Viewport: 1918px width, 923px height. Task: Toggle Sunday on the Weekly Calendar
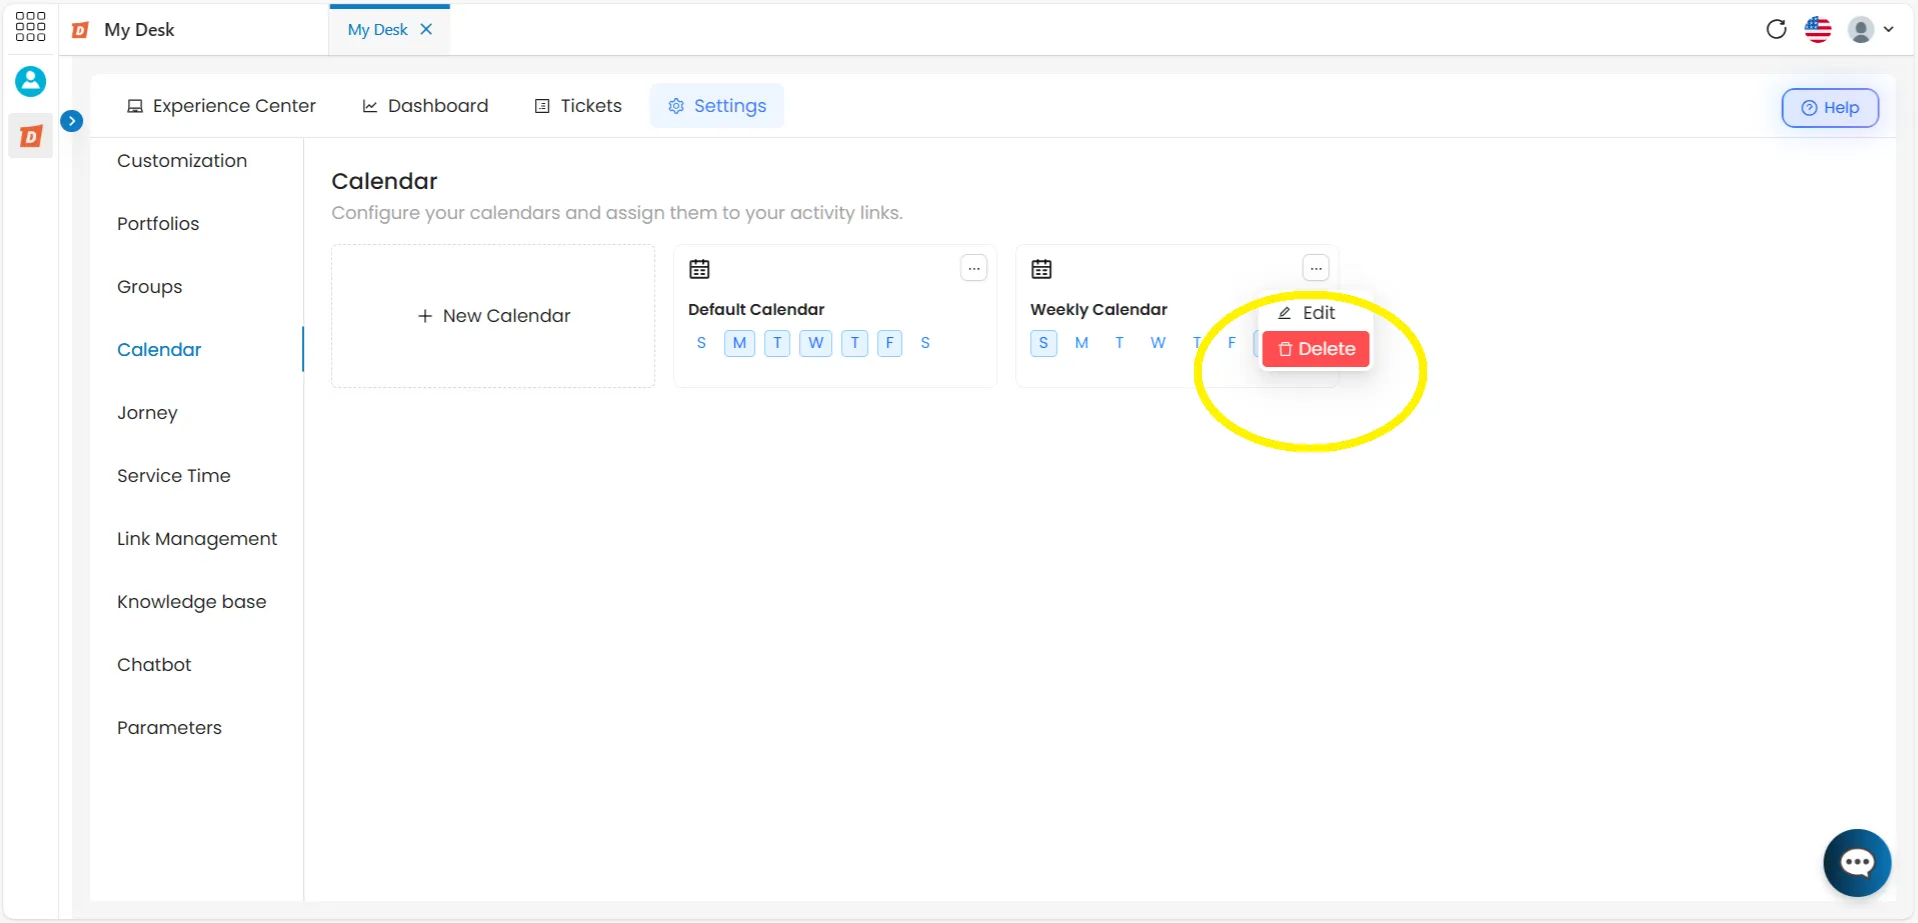click(x=1043, y=343)
